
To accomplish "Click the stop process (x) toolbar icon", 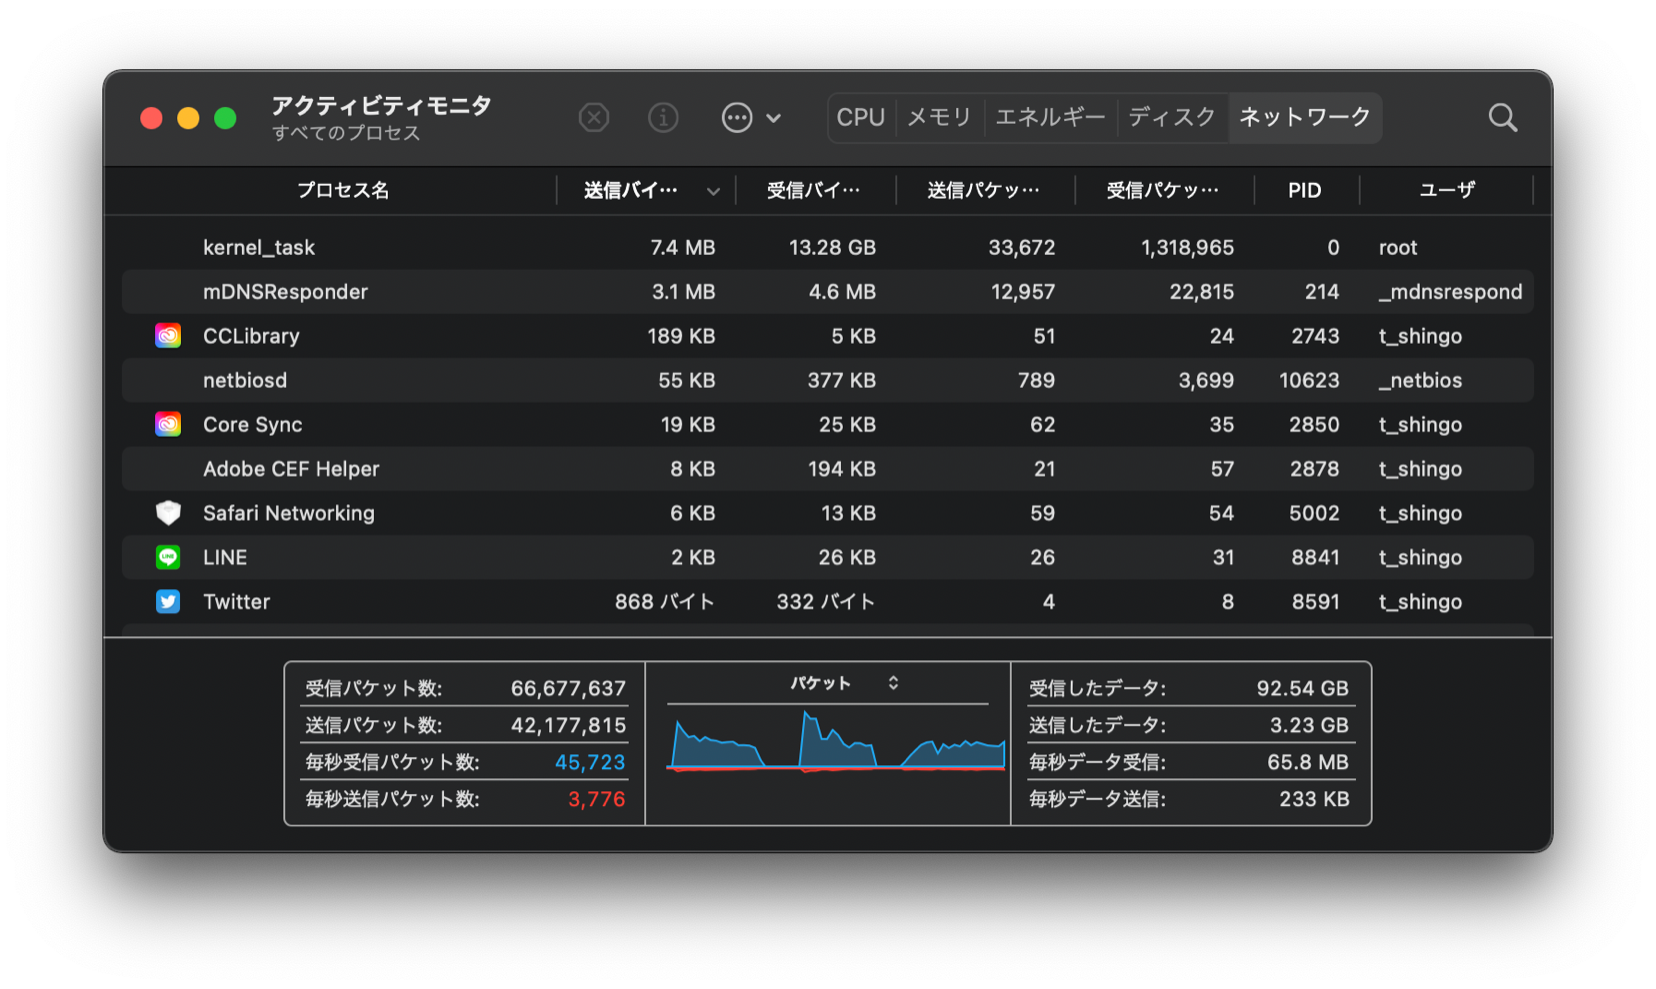I will (x=594, y=118).
